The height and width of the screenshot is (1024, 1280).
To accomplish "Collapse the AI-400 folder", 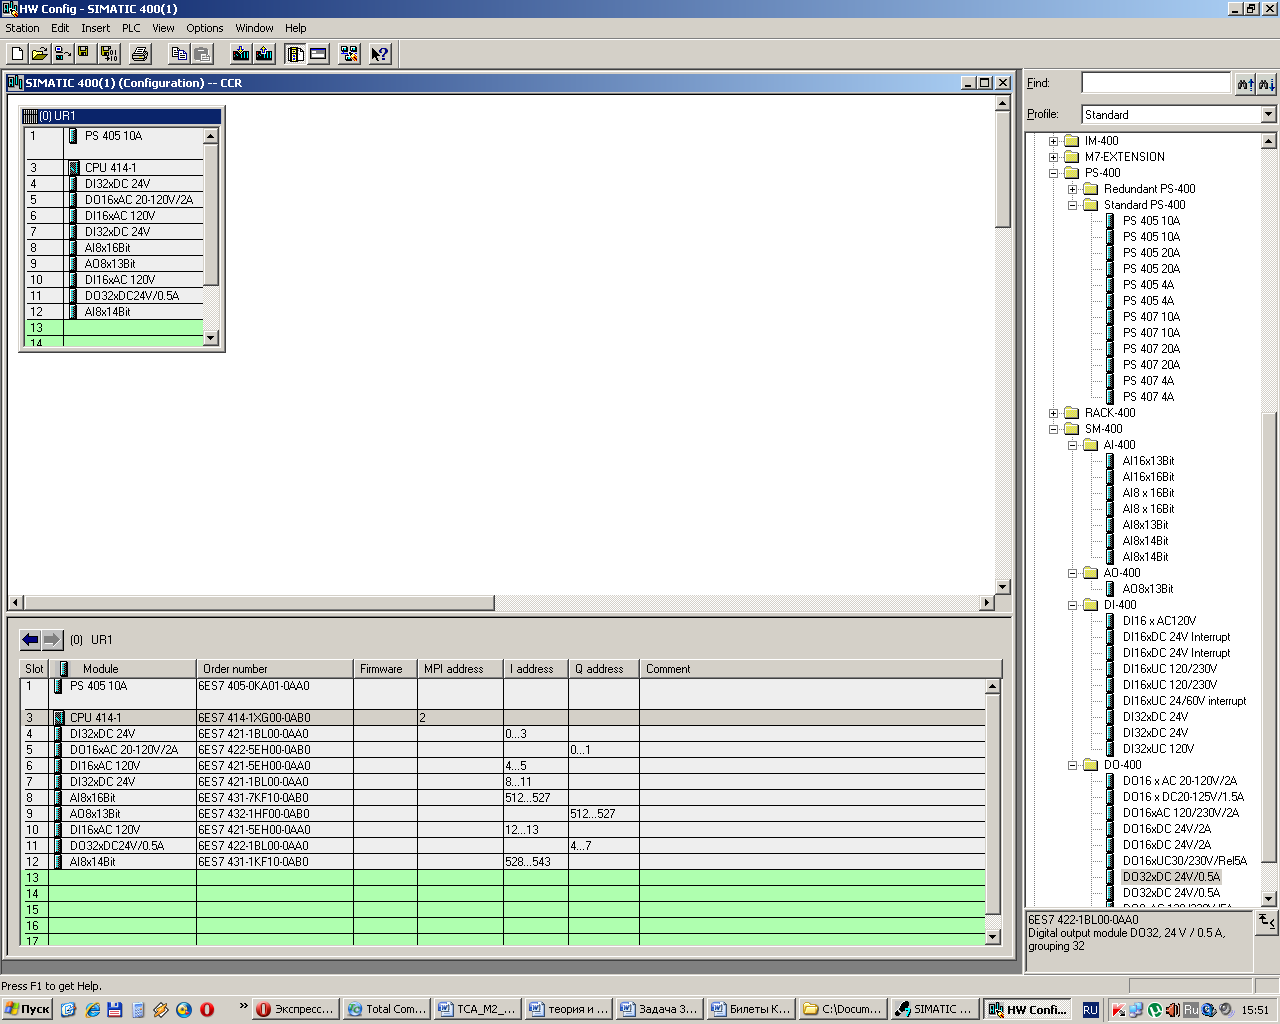I will [x=1072, y=445].
